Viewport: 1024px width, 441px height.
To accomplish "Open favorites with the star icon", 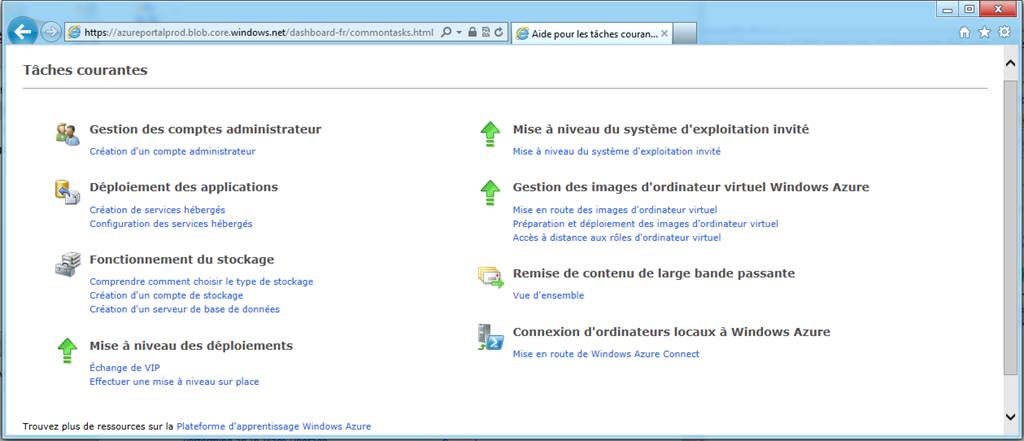I will [984, 32].
